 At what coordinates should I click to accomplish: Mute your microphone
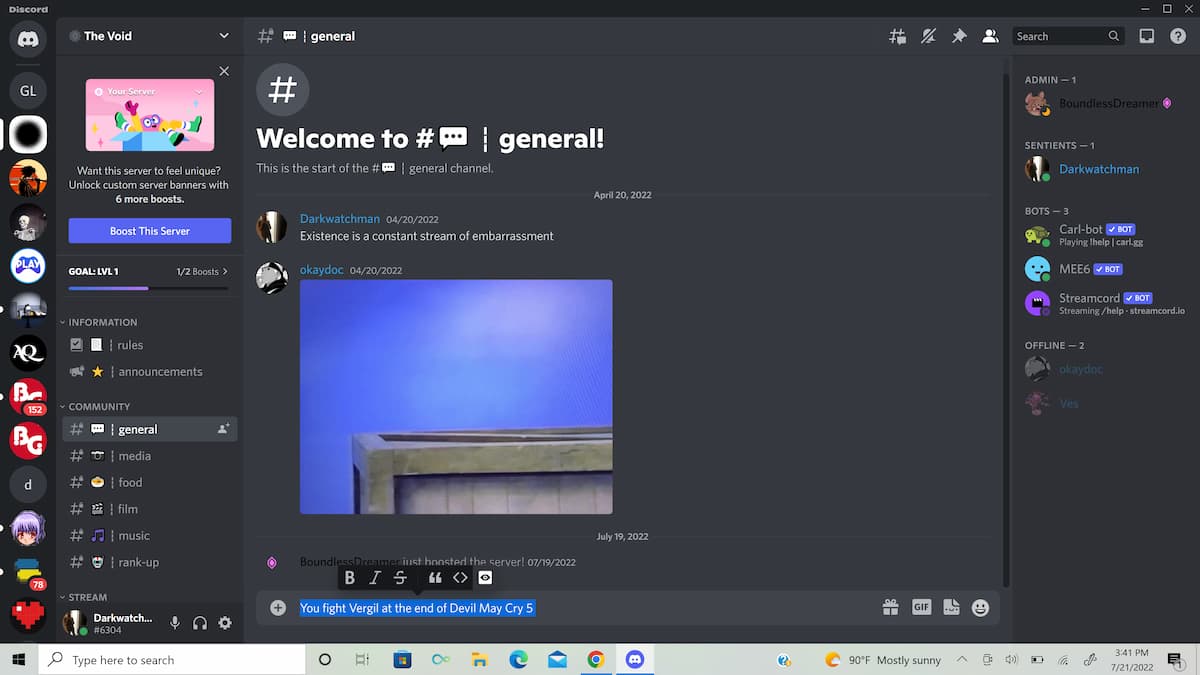coord(175,622)
